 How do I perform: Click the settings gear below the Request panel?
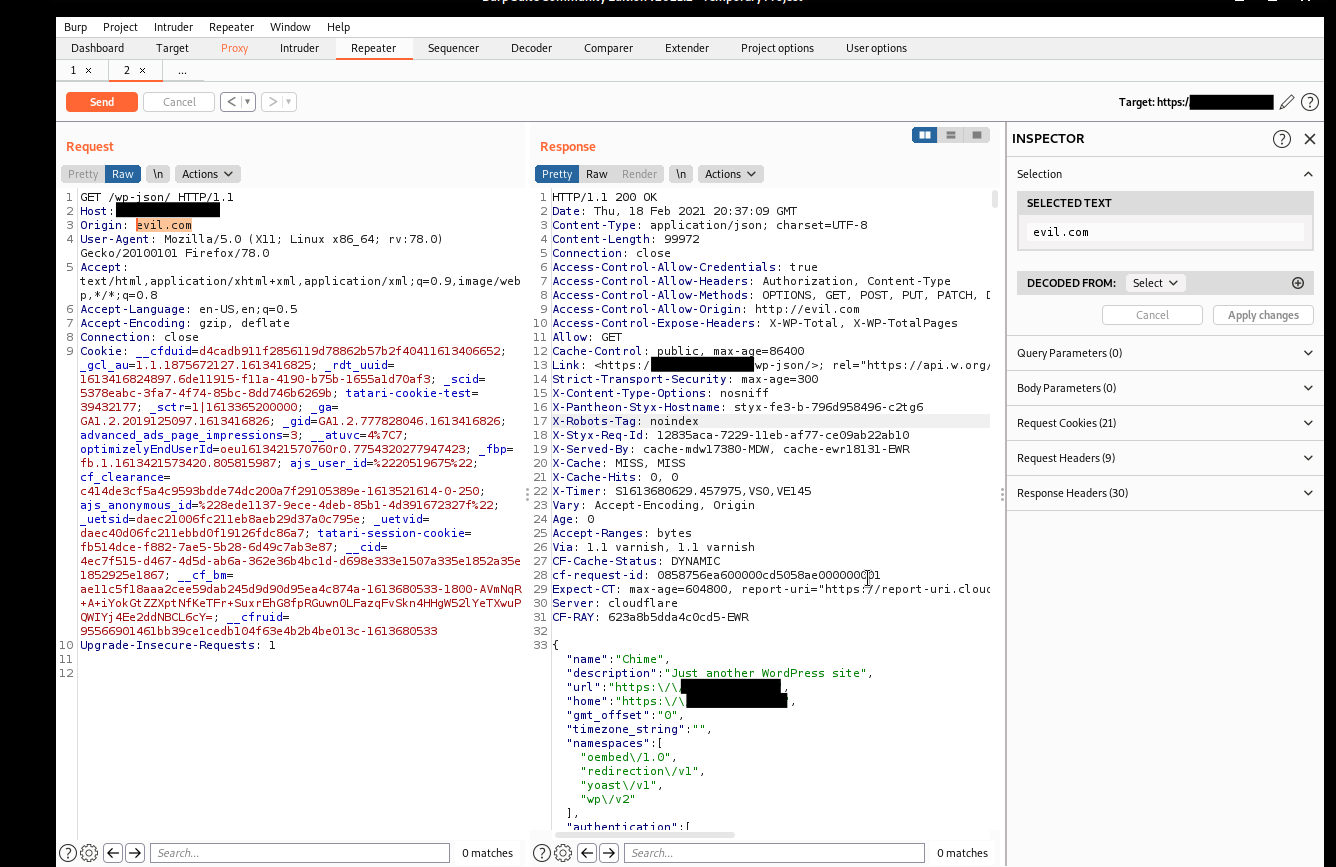pyautogui.click(x=89, y=852)
